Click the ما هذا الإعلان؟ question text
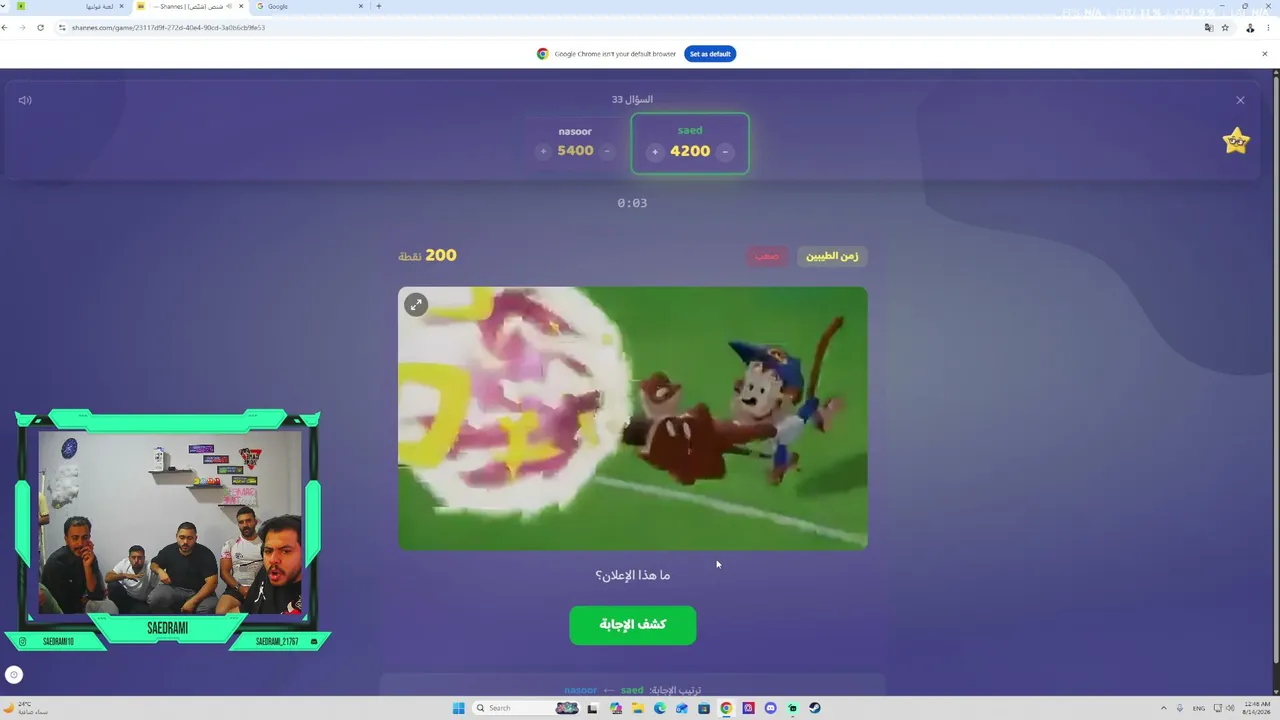This screenshot has width=1280, height=720. pos(633,575)
